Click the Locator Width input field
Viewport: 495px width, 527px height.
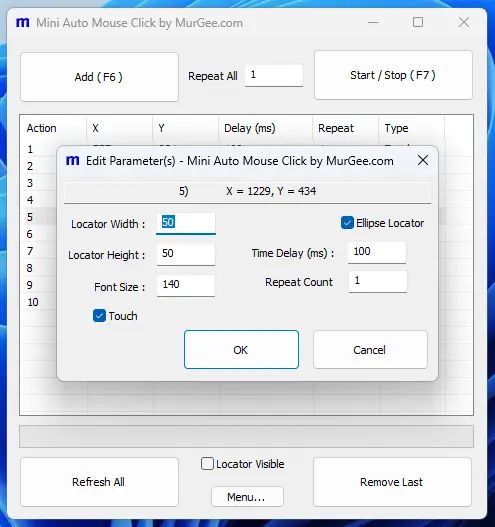(185, 223)
